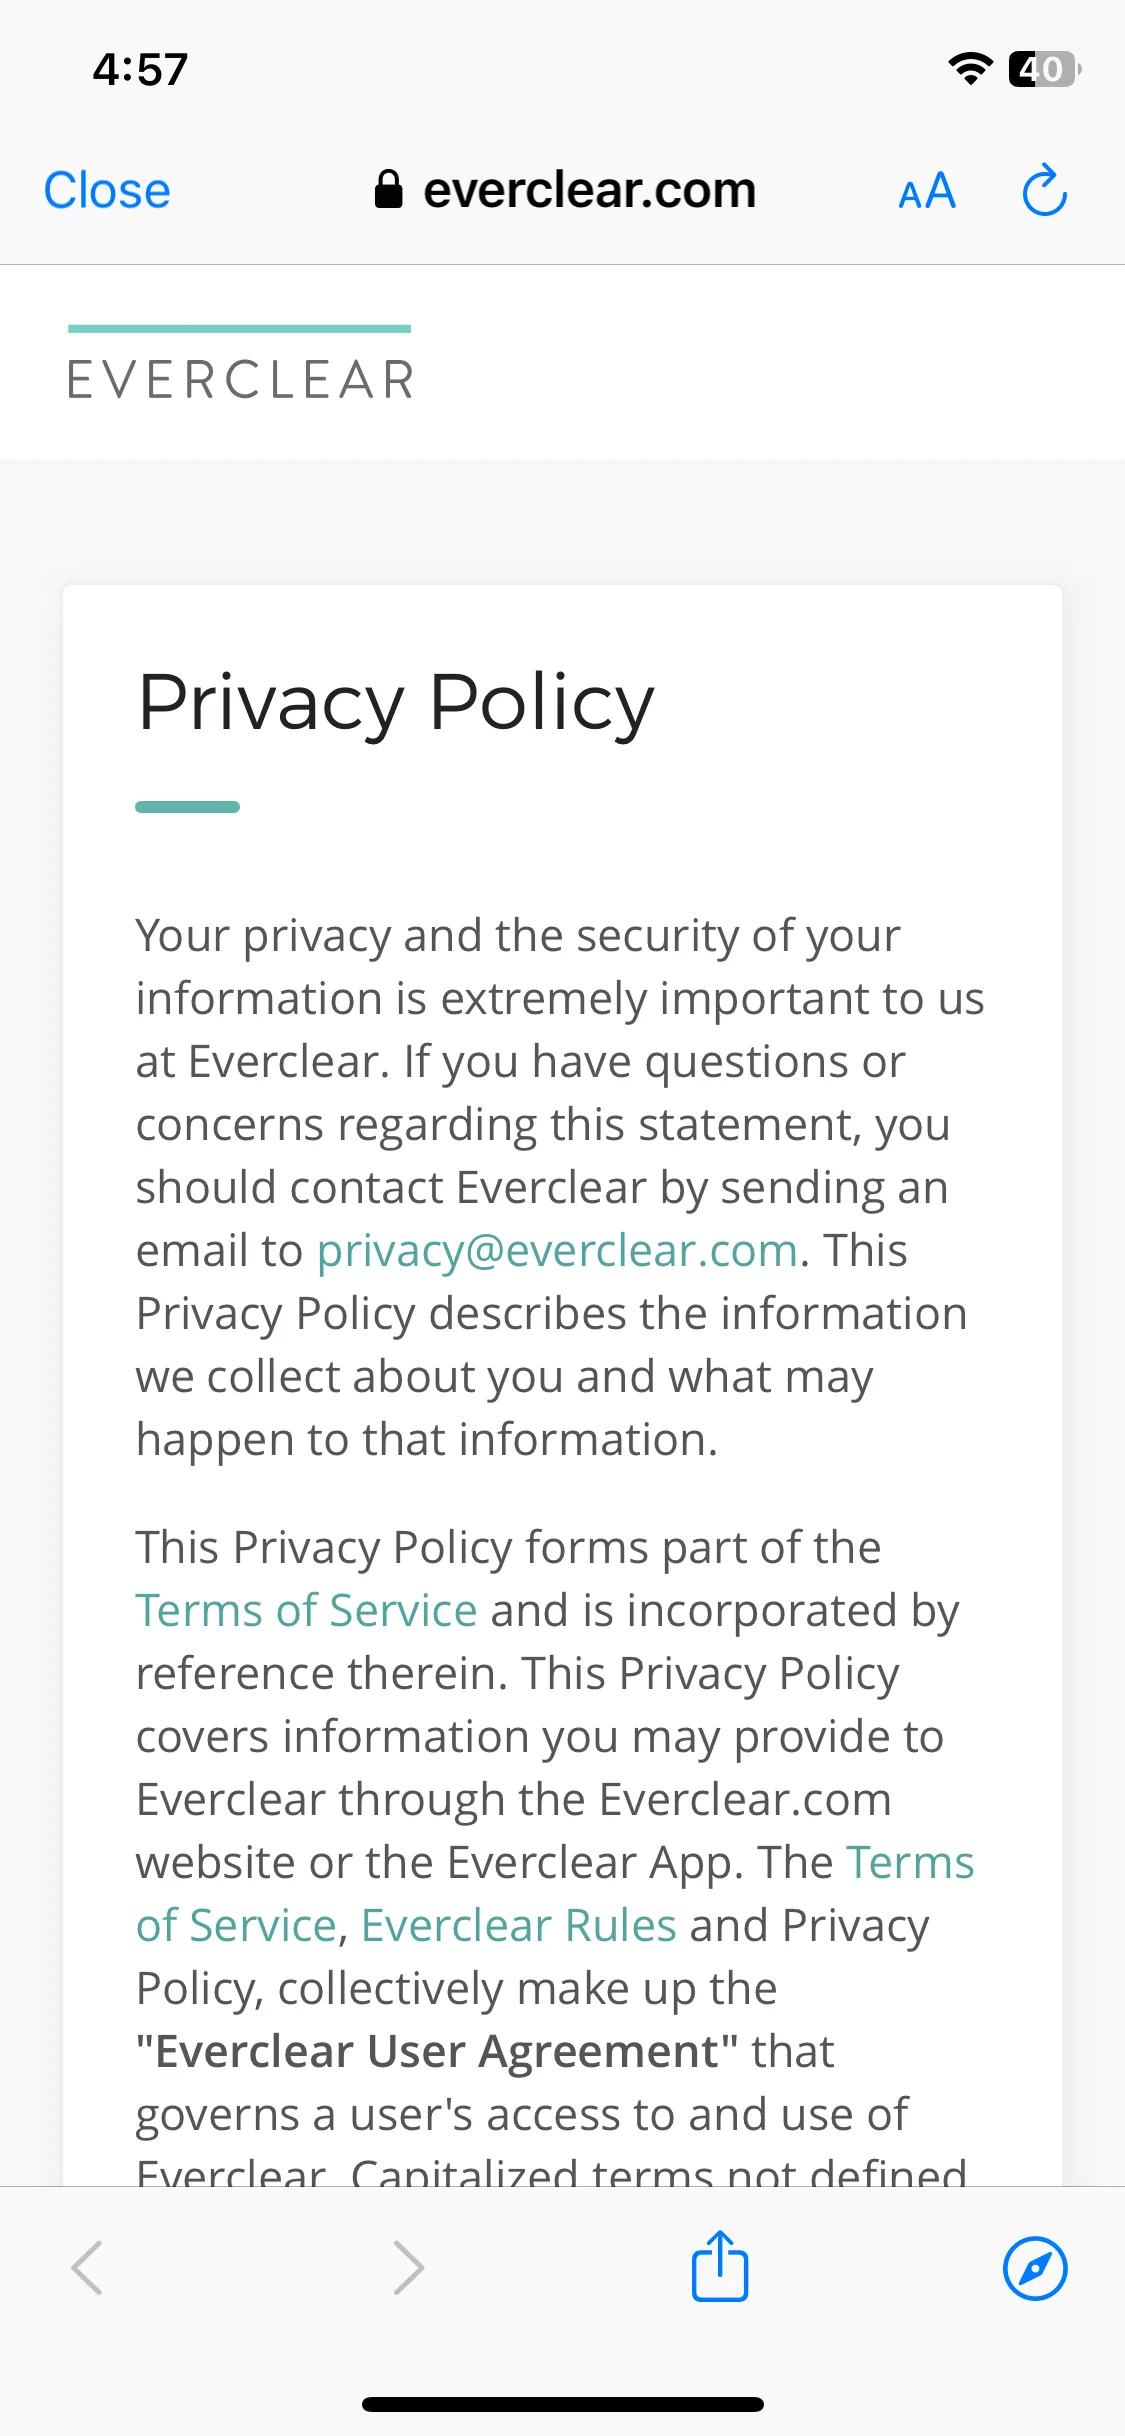The image size is (1125, 2436).
Task: Tap the everclear.com address bar
Action: click(x=566, y=190)
